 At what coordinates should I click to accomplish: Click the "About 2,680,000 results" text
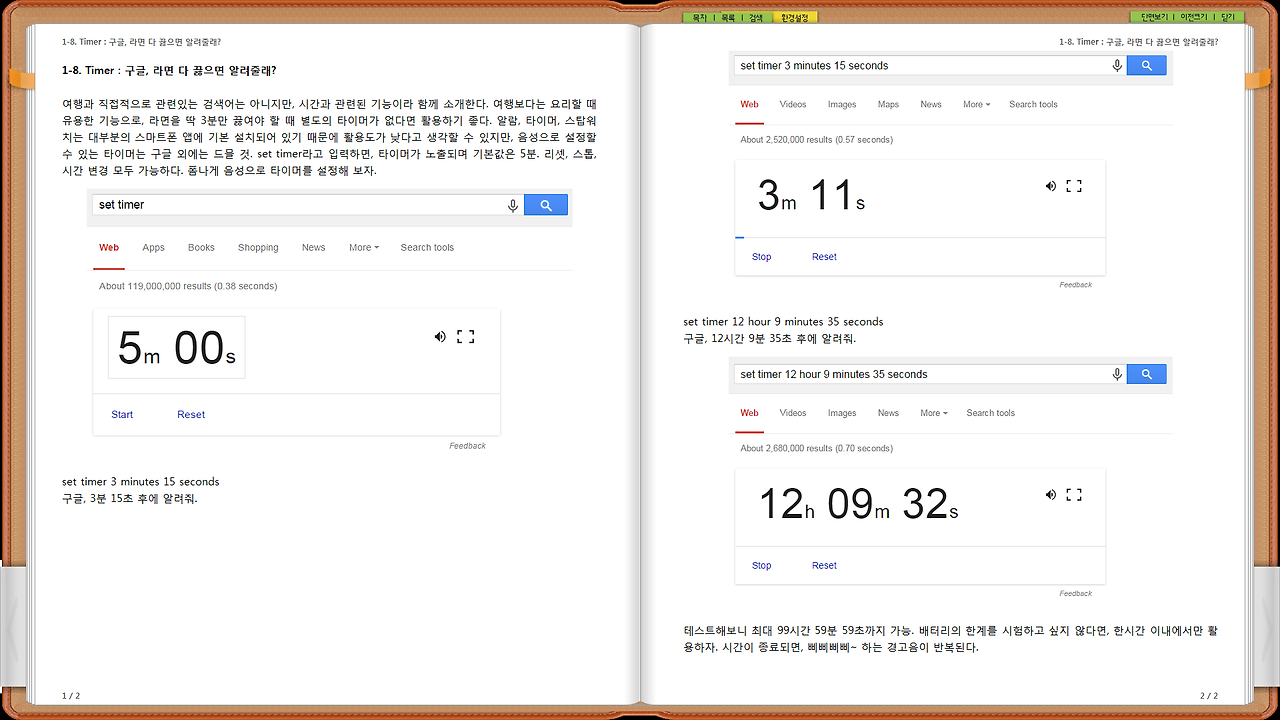(817, 449)
